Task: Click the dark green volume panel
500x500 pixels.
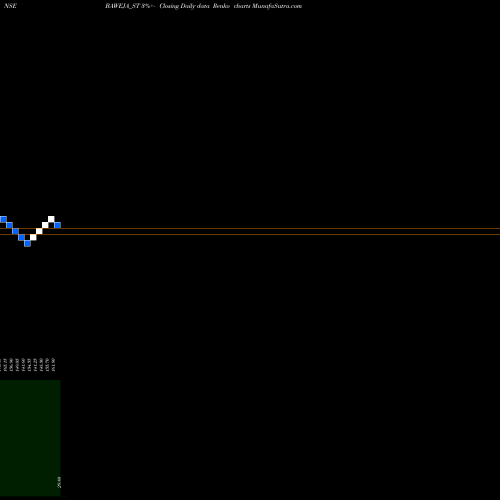Action: [x=30, y=438]
